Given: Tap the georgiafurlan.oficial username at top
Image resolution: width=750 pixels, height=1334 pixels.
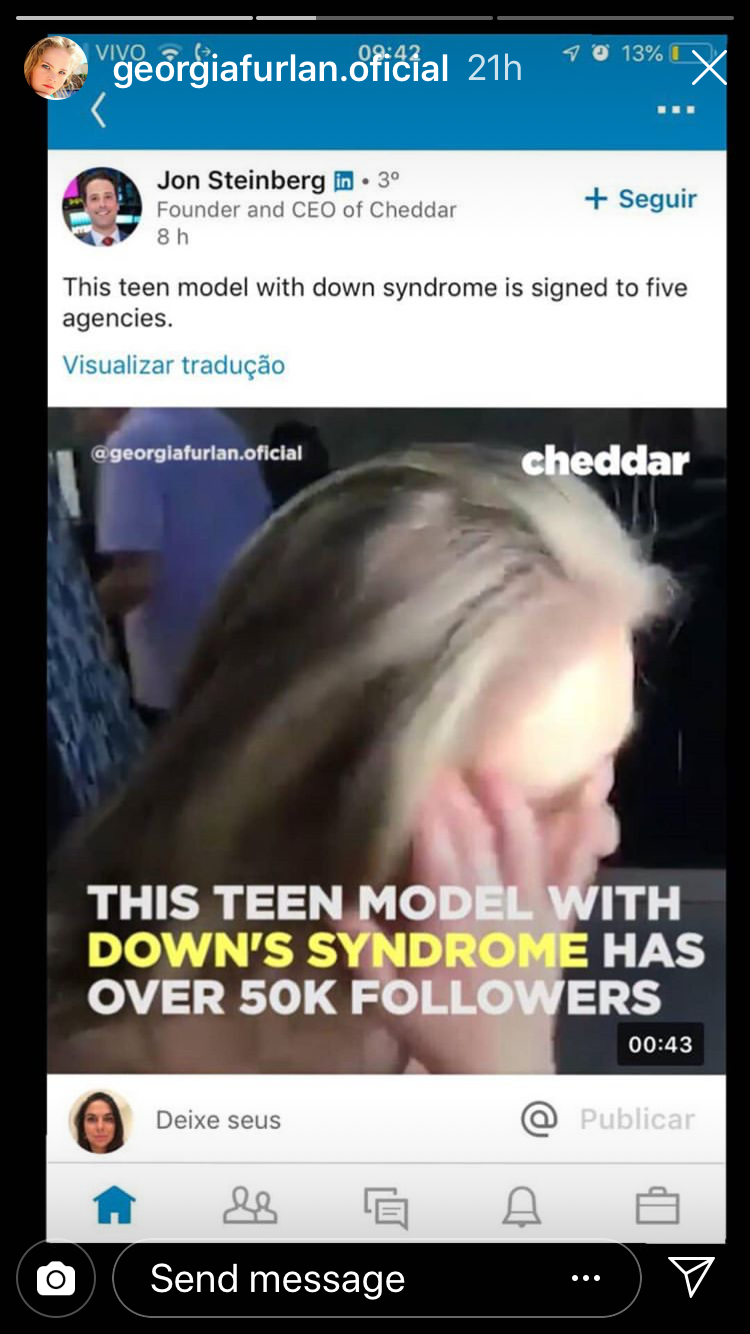Looking at the screenshot, I should click(x=281, y=69).
